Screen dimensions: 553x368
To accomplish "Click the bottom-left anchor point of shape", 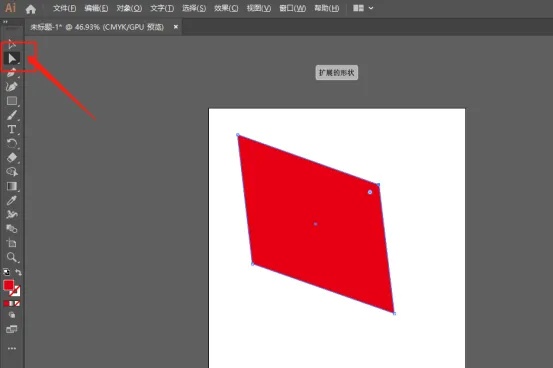I will coord(253,264).
